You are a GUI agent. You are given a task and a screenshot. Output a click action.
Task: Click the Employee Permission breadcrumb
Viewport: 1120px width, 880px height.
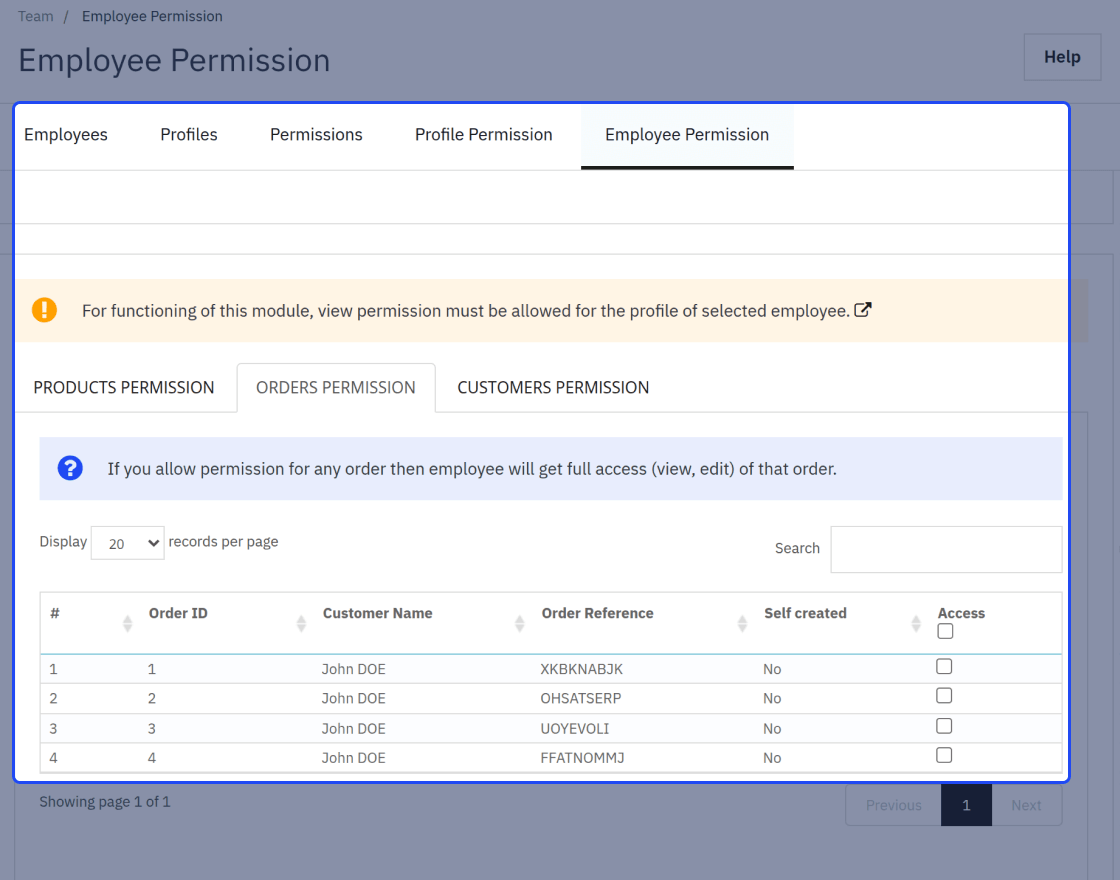(152, 16)
